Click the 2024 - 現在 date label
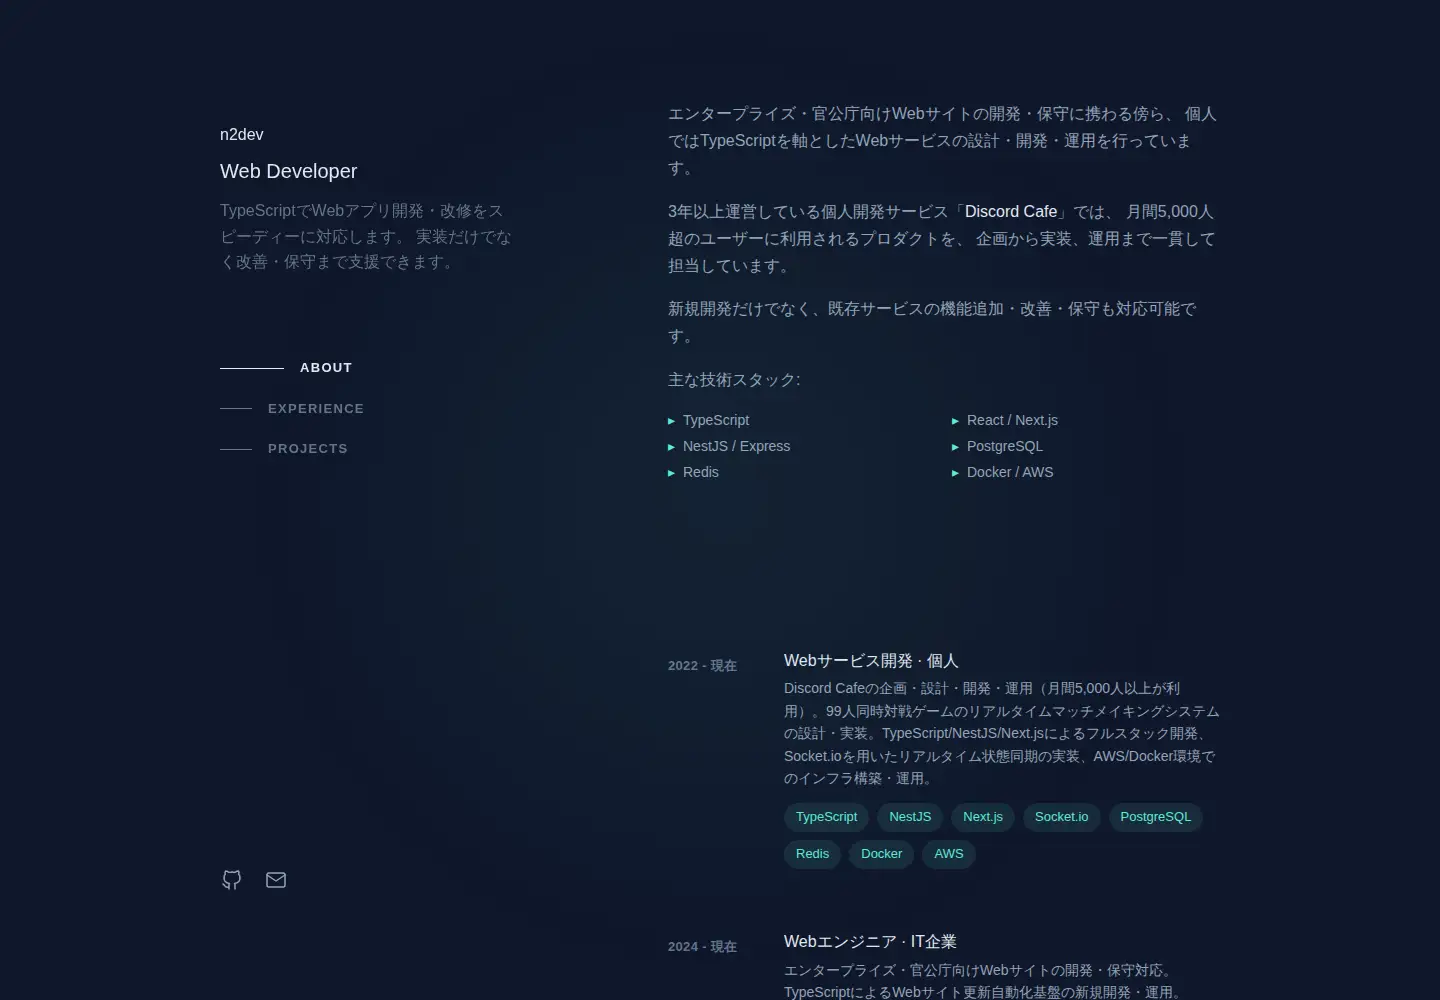 point(702,947)
